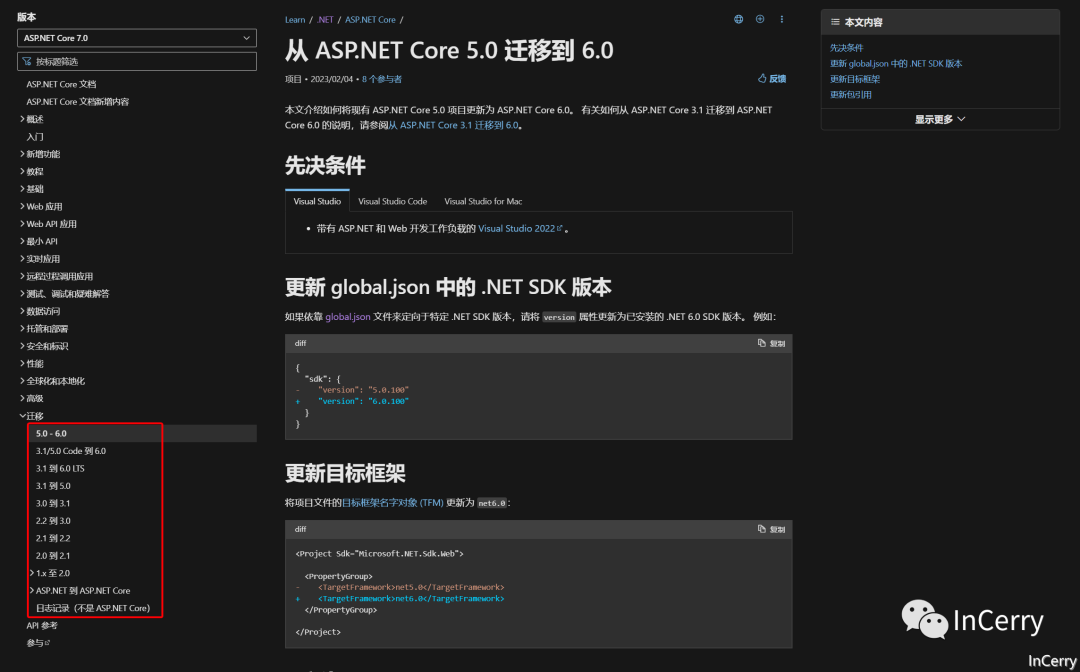Copy the TargetFramework diff code block
The height and width of the screenshot is (672, 1080).
click(771, 529)
